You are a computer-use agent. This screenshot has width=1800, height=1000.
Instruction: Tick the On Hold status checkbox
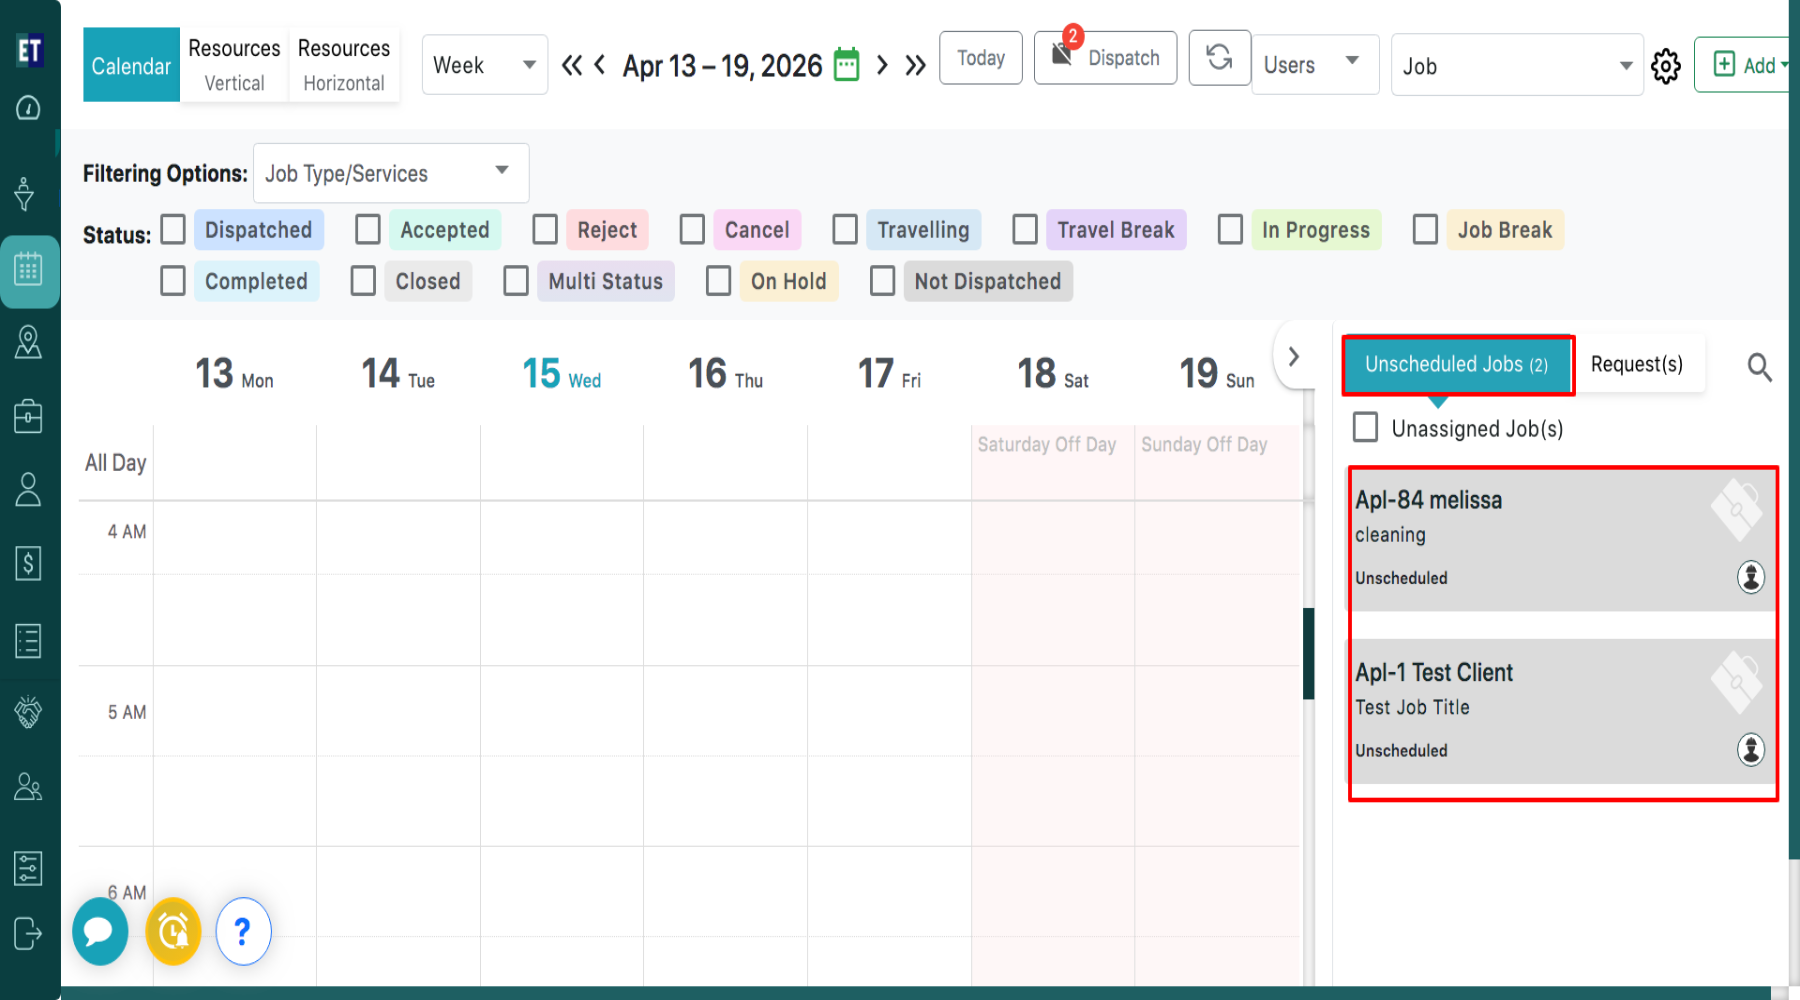click(718, 281)
